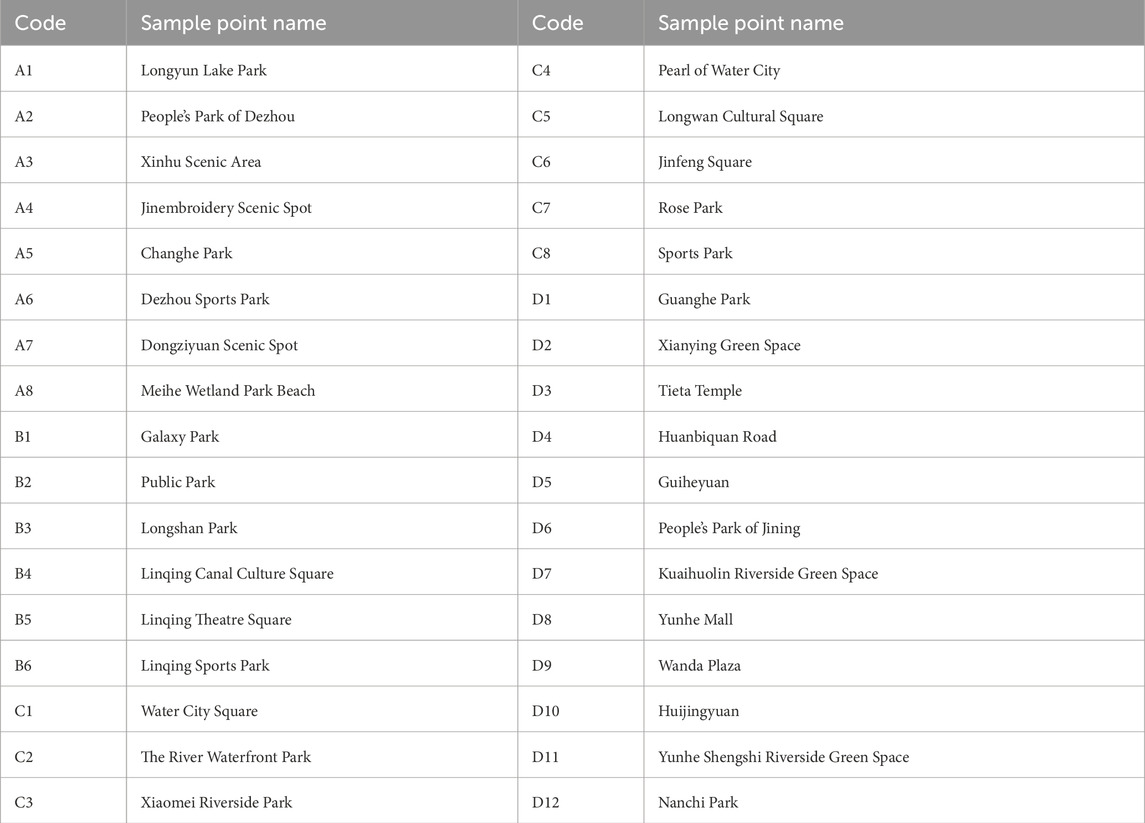Select Longwan Cultural Square entry
The image size is (1145, 823).
click(741, 116)
